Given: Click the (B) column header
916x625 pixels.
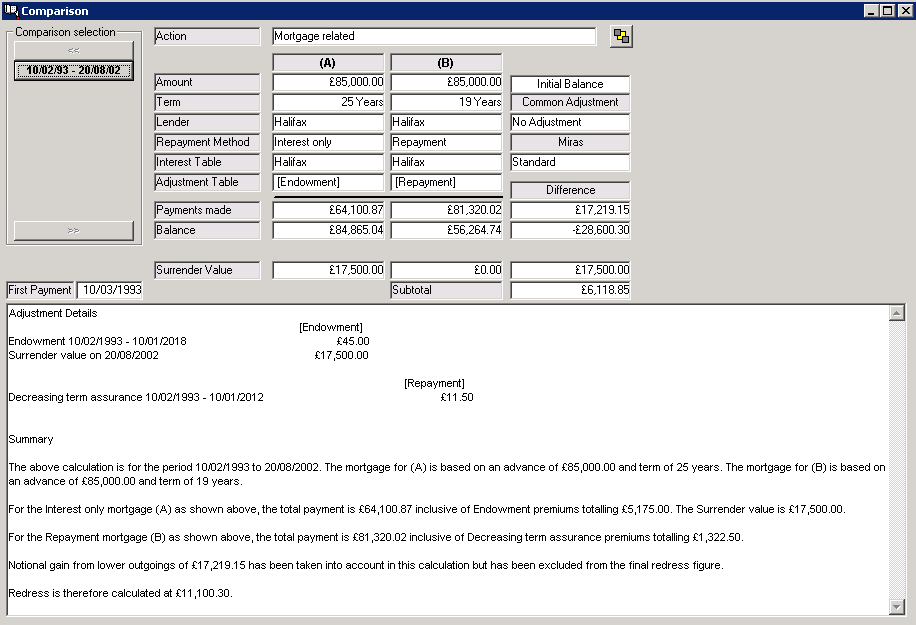Looking at the screenshot, I should click(446, 62).
